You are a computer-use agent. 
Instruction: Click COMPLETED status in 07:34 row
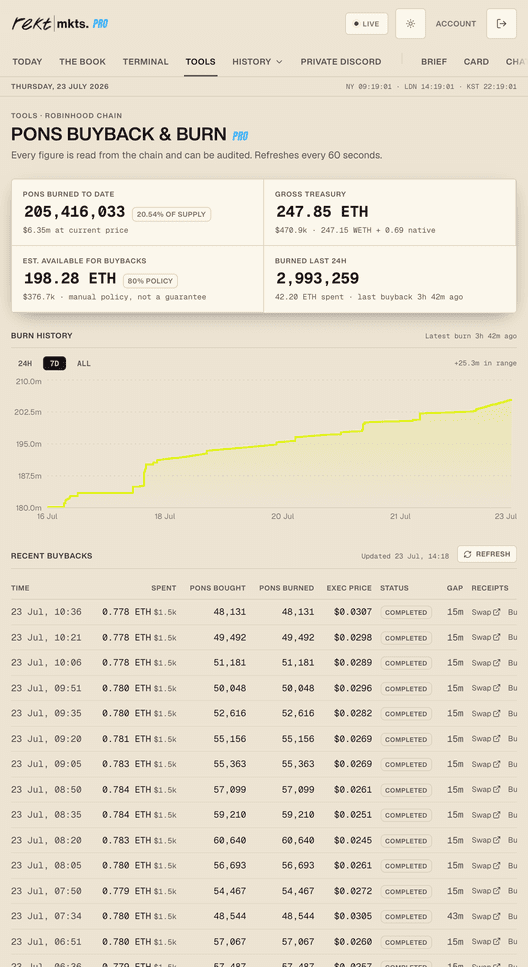click(x=406, y=916)
